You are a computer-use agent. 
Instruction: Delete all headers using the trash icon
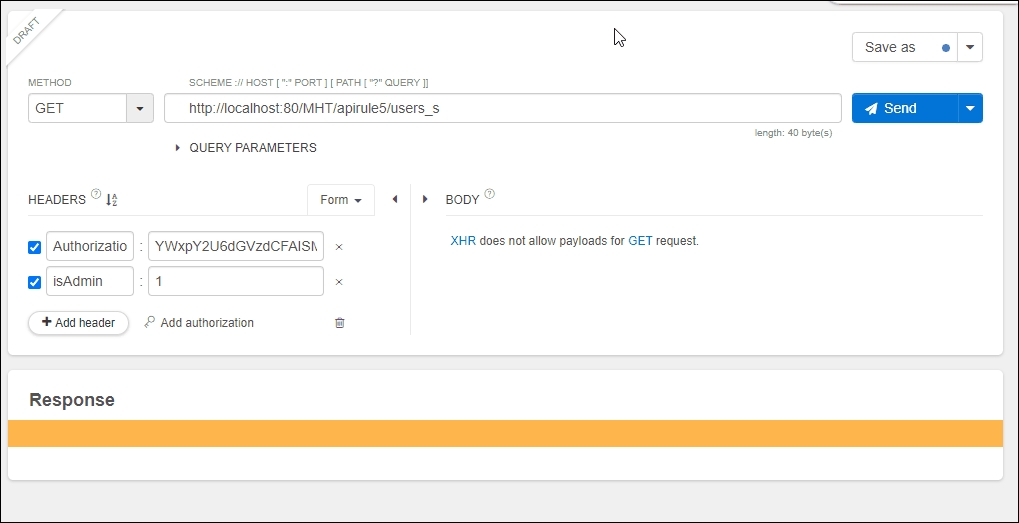point(340,323)
